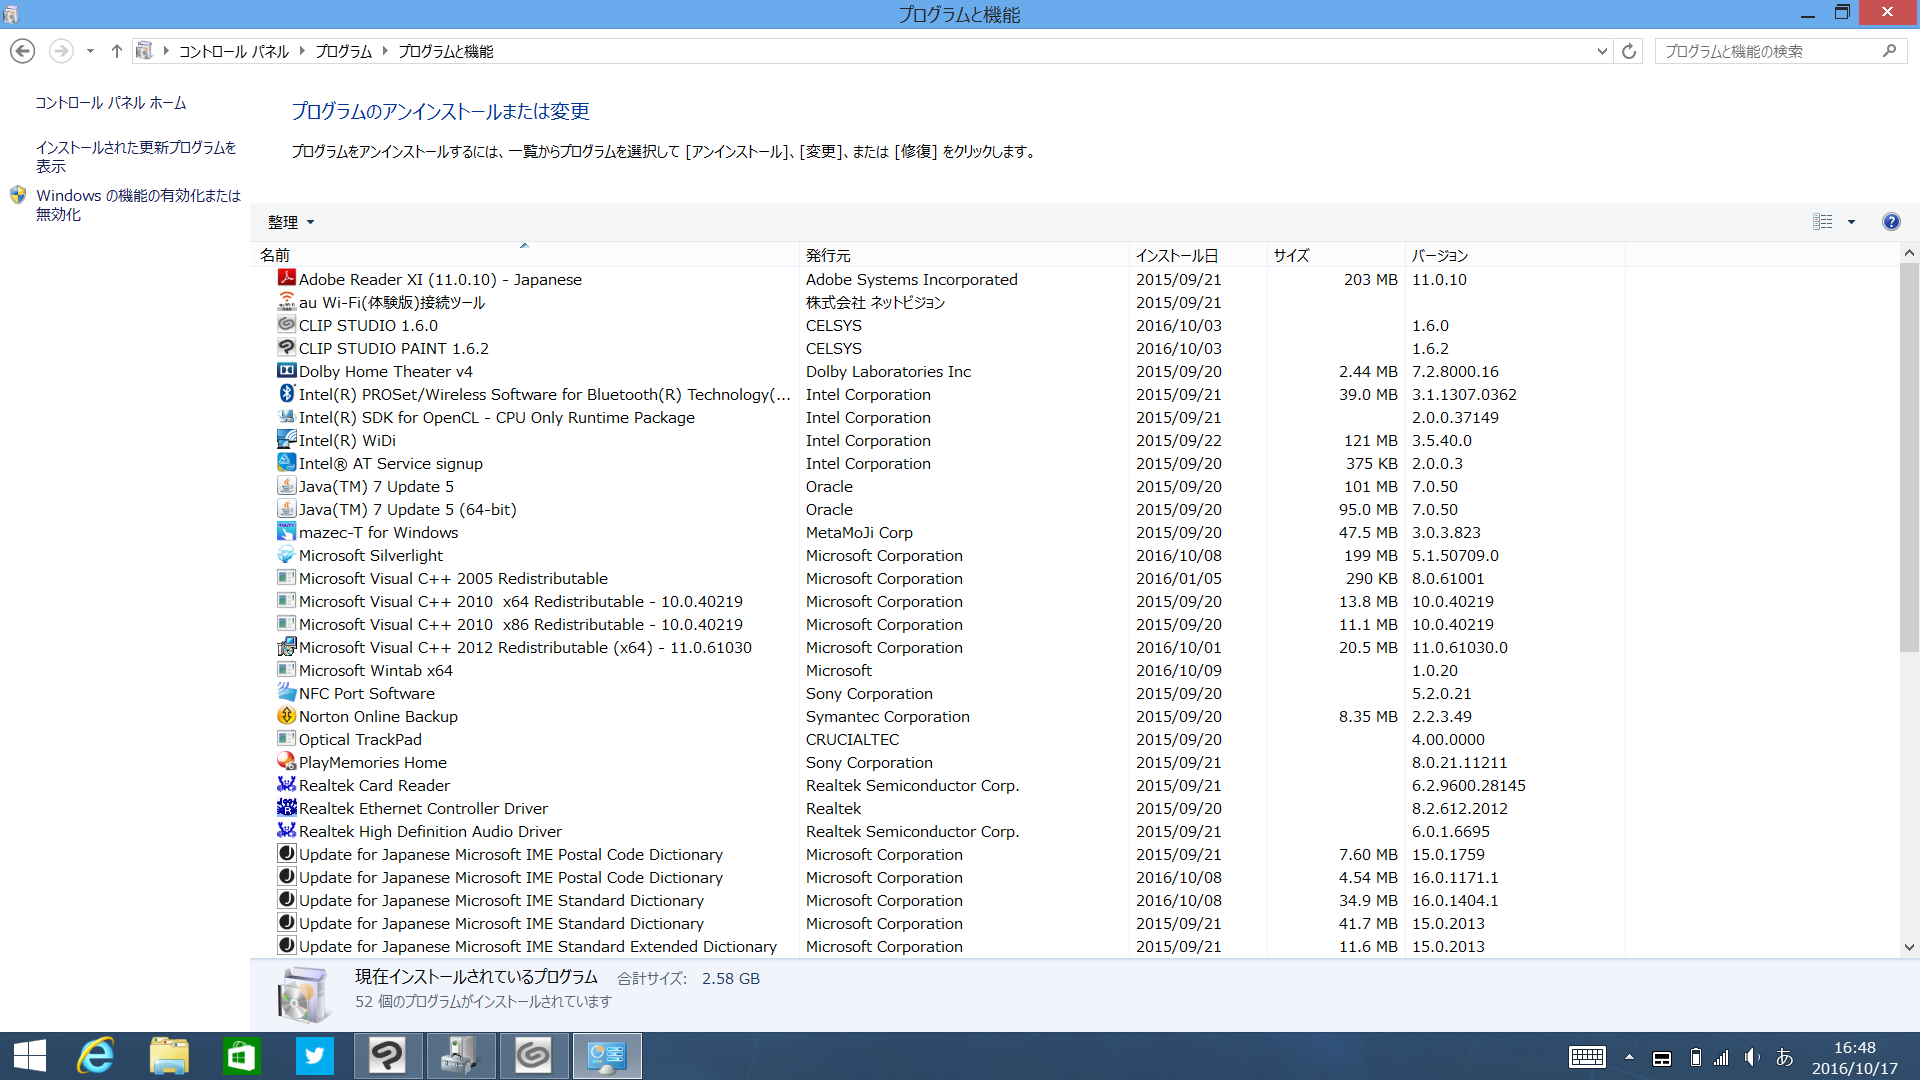Click the view layout icon
Viewport: 1920px width, 1080px height.
coord(1822,222)
